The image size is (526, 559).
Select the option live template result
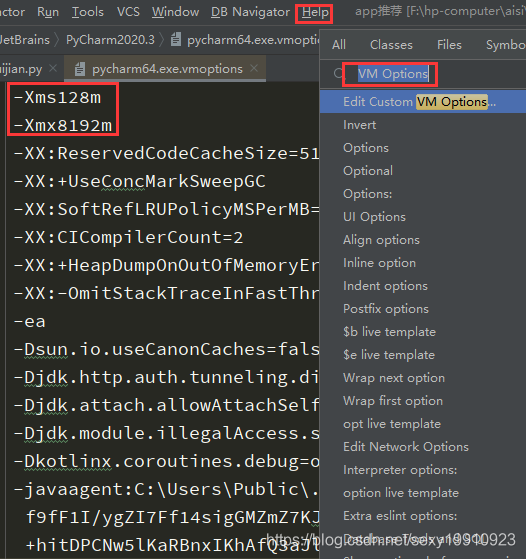[423, 493]
